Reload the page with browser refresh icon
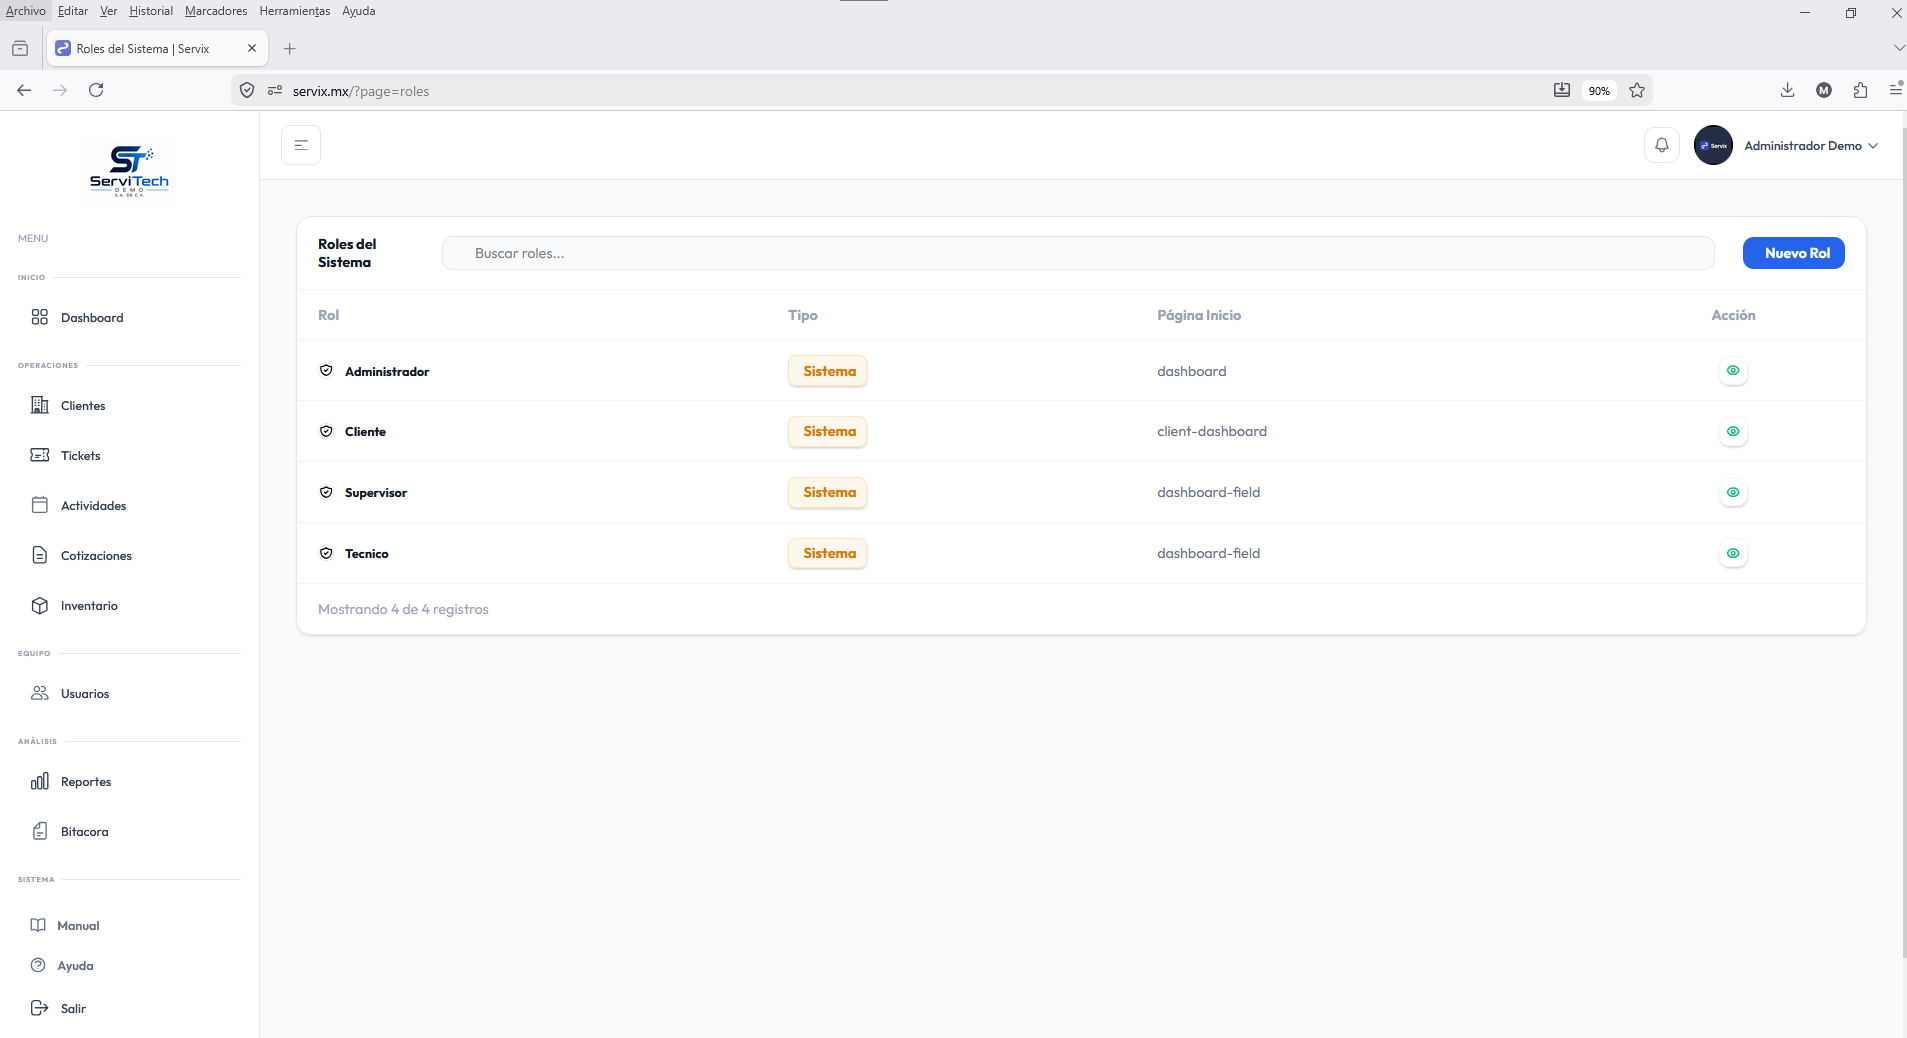The image size is (1907, 1038). coord(96,90)
